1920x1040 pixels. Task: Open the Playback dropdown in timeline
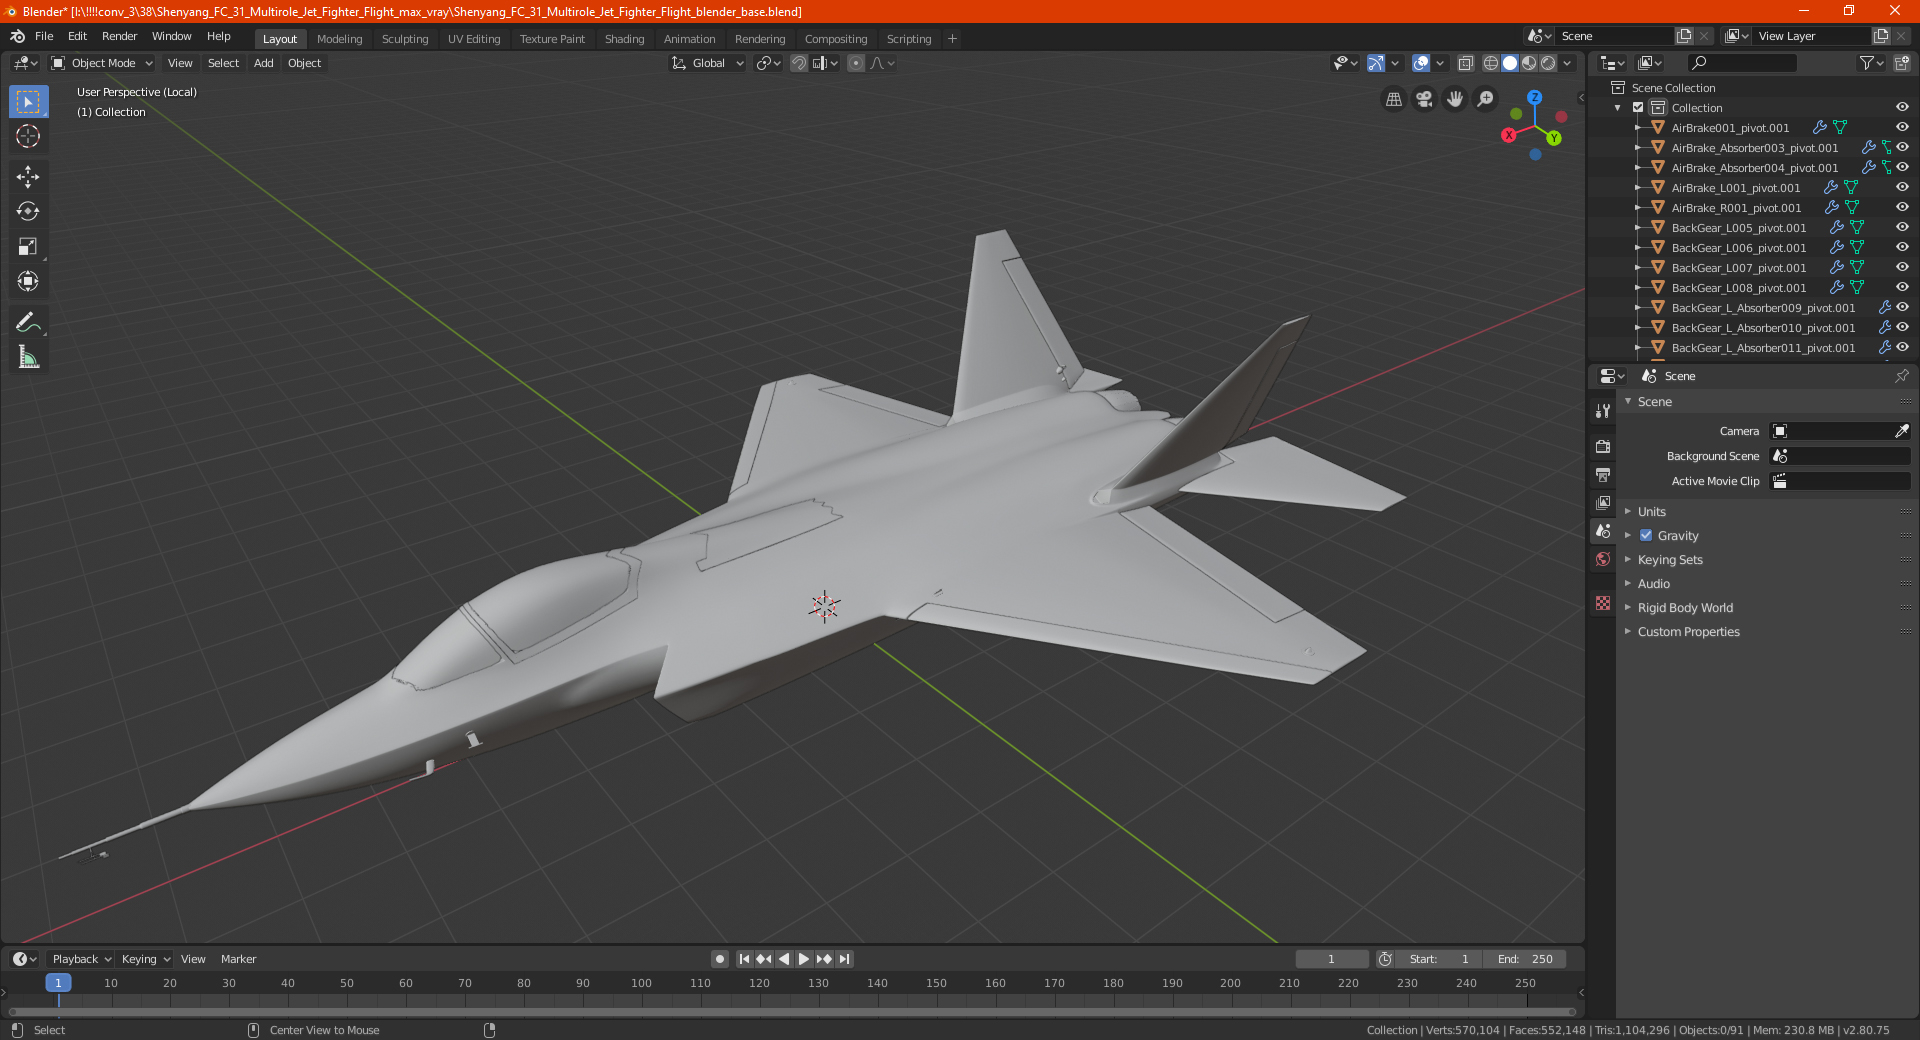point(82,959)
